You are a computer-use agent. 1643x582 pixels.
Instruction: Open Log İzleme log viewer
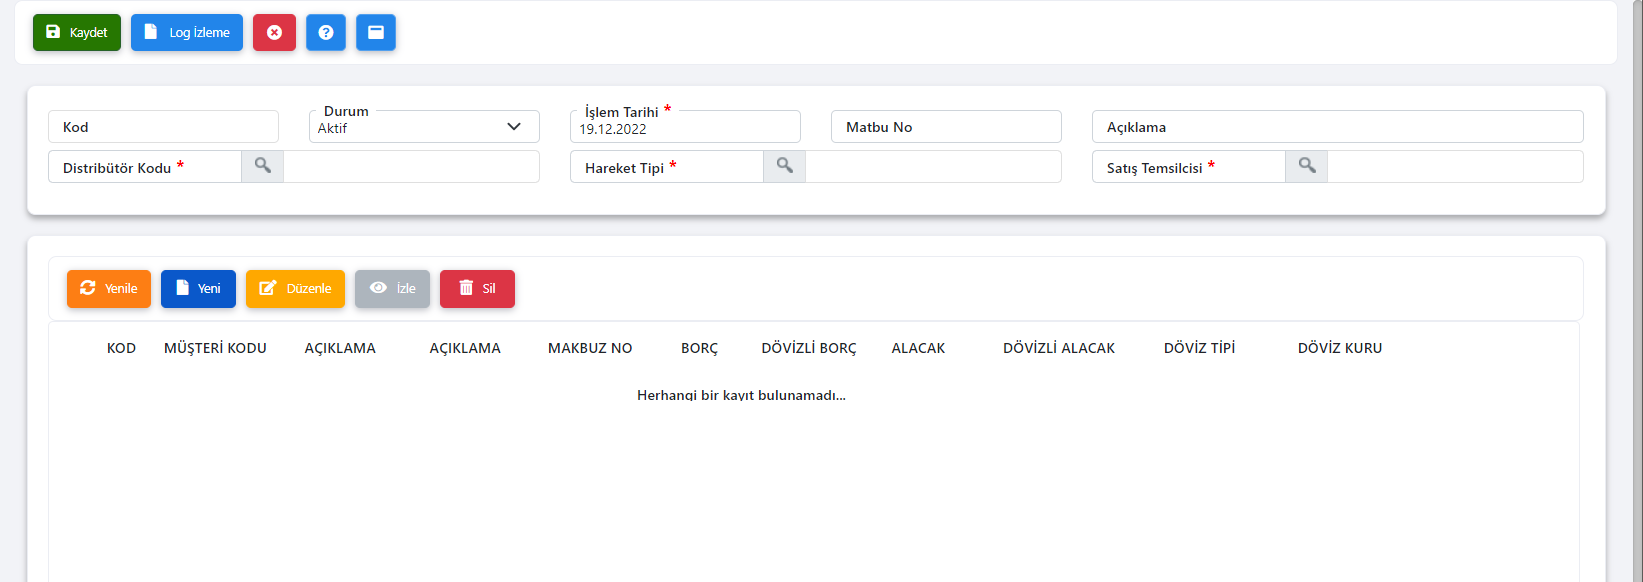coord(187,32)
